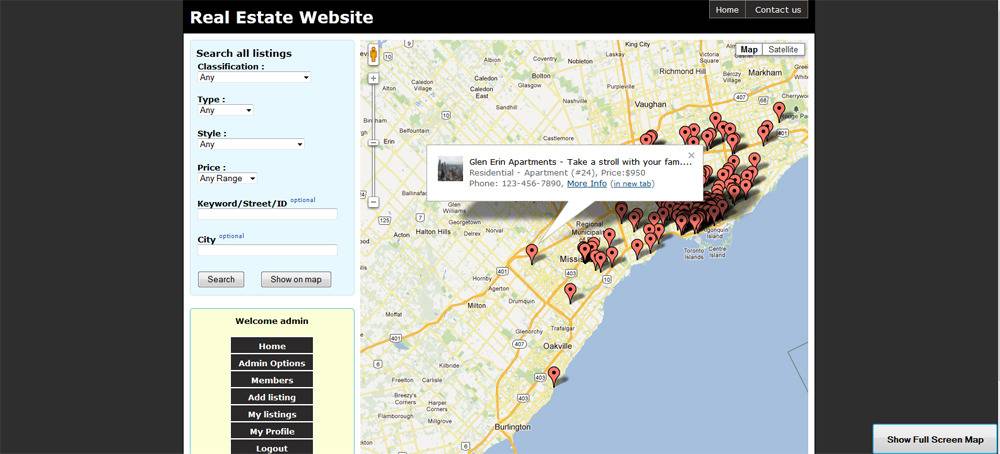The width and height of the screenshot is (1000, 454).
Task: Grab the Street View pegman icon
Action: point(374,54)
